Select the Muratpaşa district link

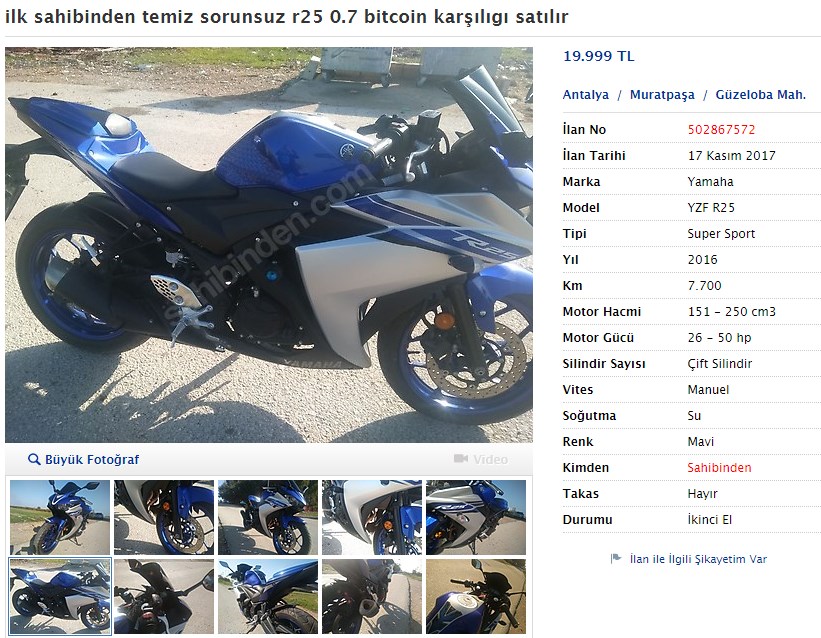662,95
